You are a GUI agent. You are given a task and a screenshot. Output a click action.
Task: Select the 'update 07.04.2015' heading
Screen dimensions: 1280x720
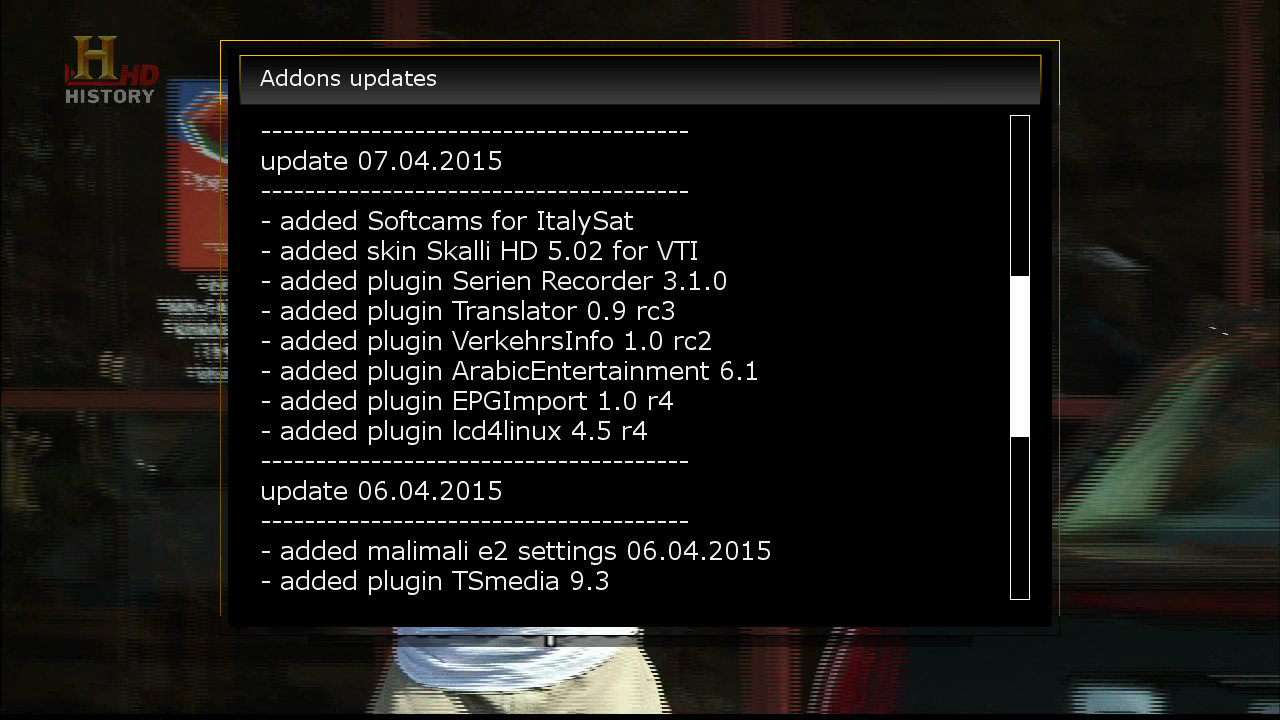pos(381,161)
